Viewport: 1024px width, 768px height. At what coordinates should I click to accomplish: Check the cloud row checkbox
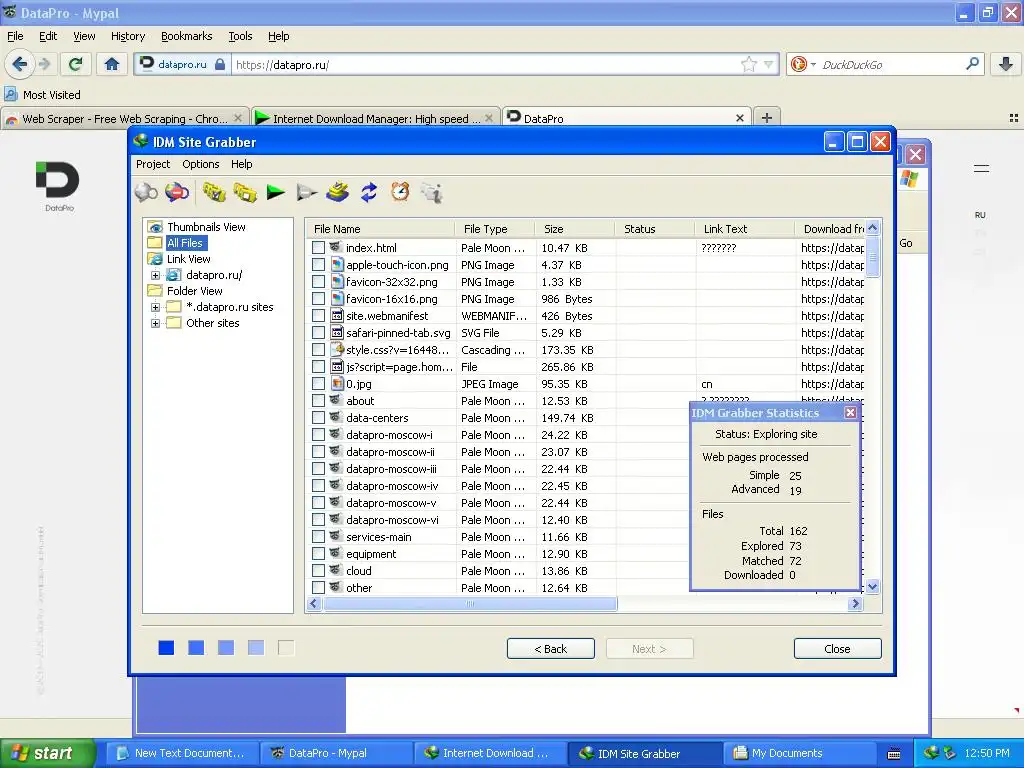point(318,570)
